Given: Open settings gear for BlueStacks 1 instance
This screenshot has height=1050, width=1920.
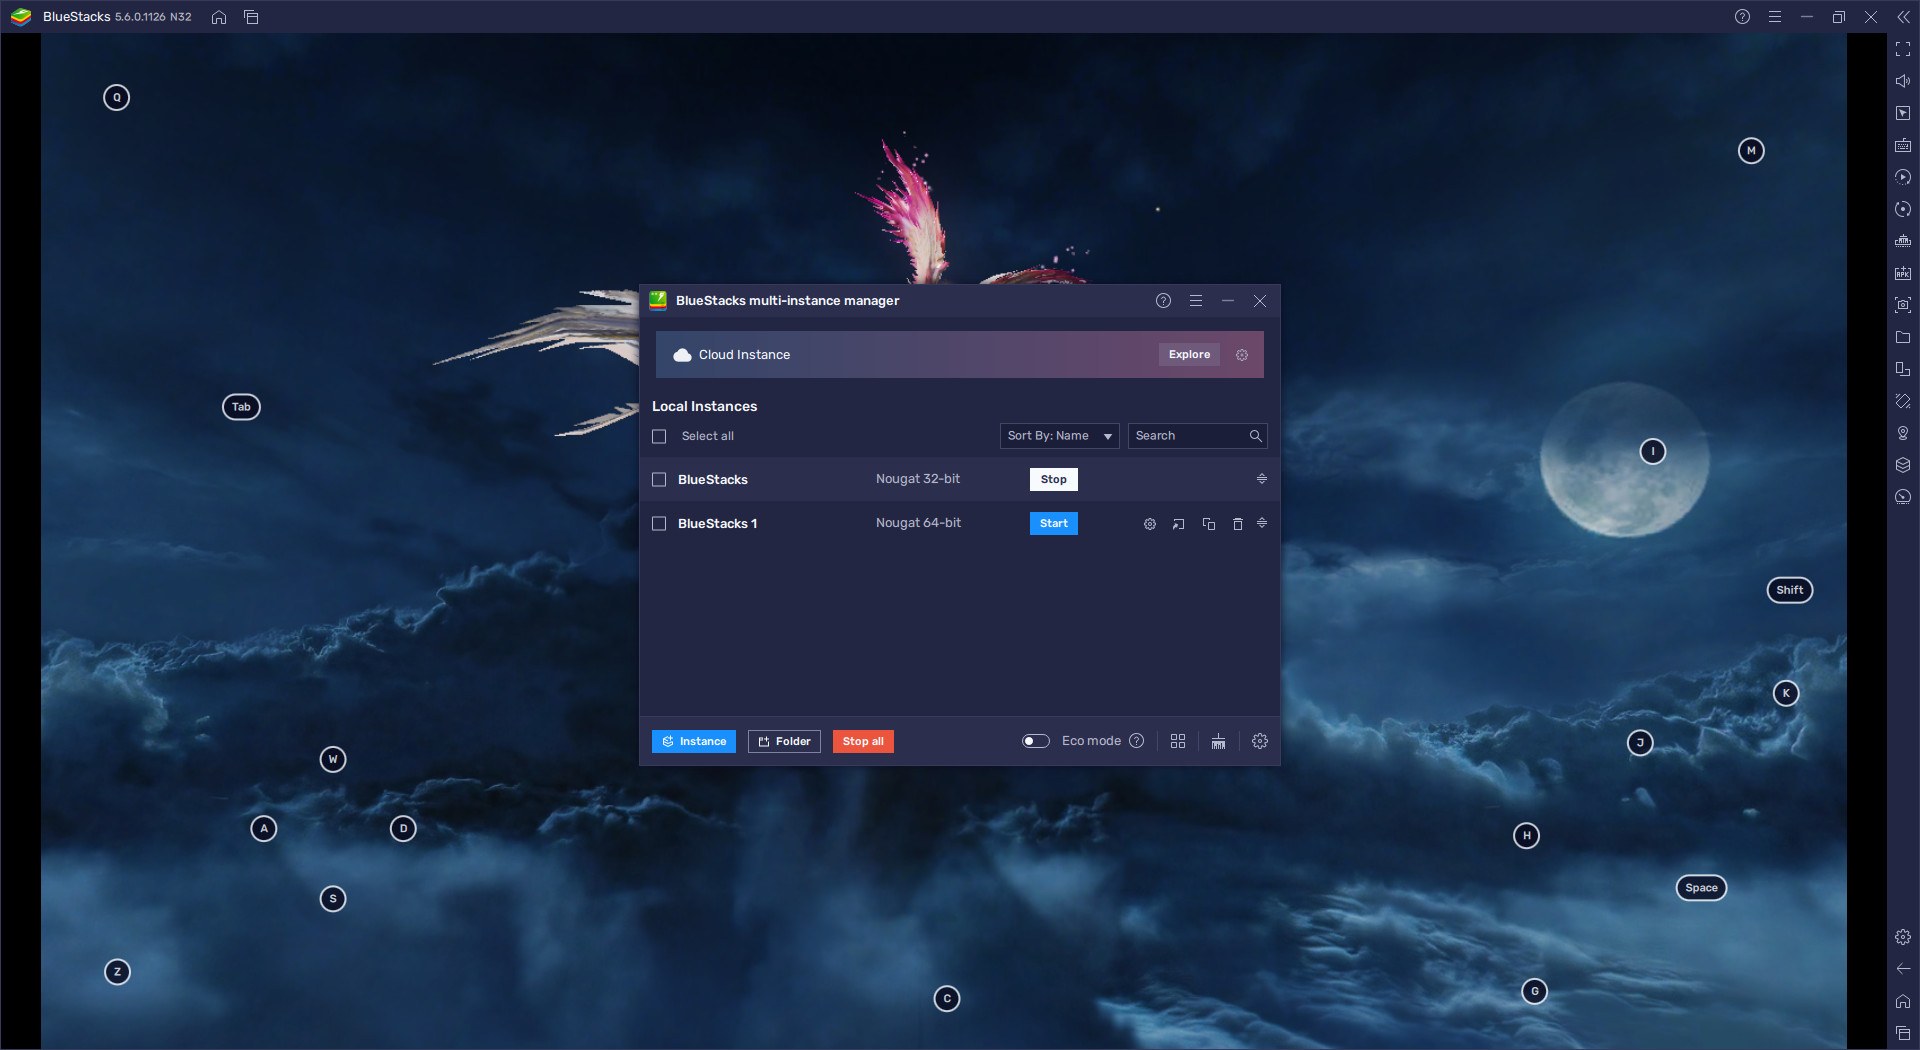Looking at the screenshot, I should pos(1150,524).
